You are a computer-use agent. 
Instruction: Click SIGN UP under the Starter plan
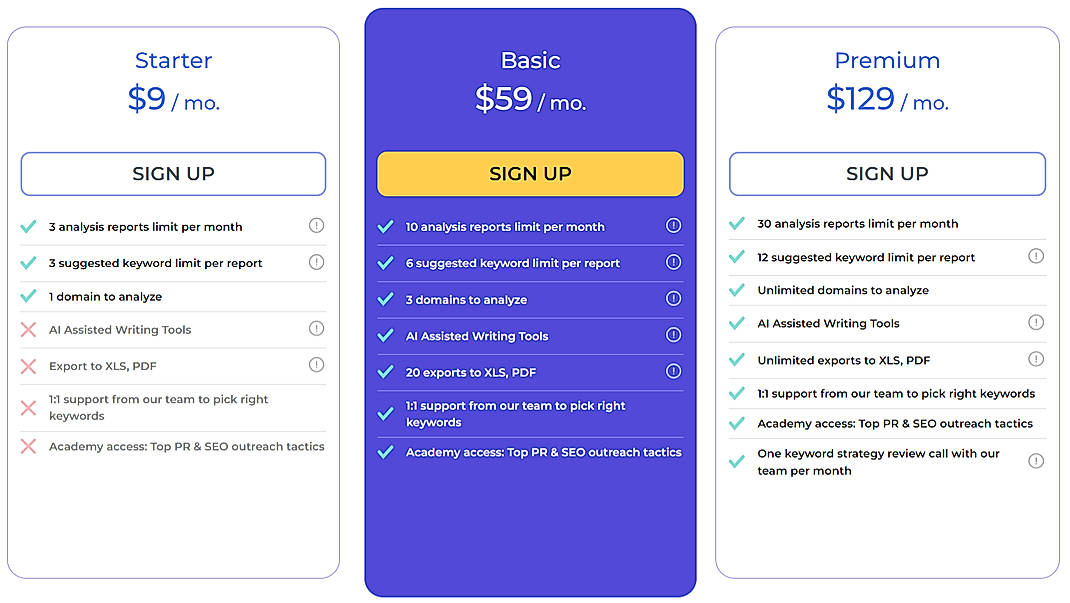coord(172,173)
